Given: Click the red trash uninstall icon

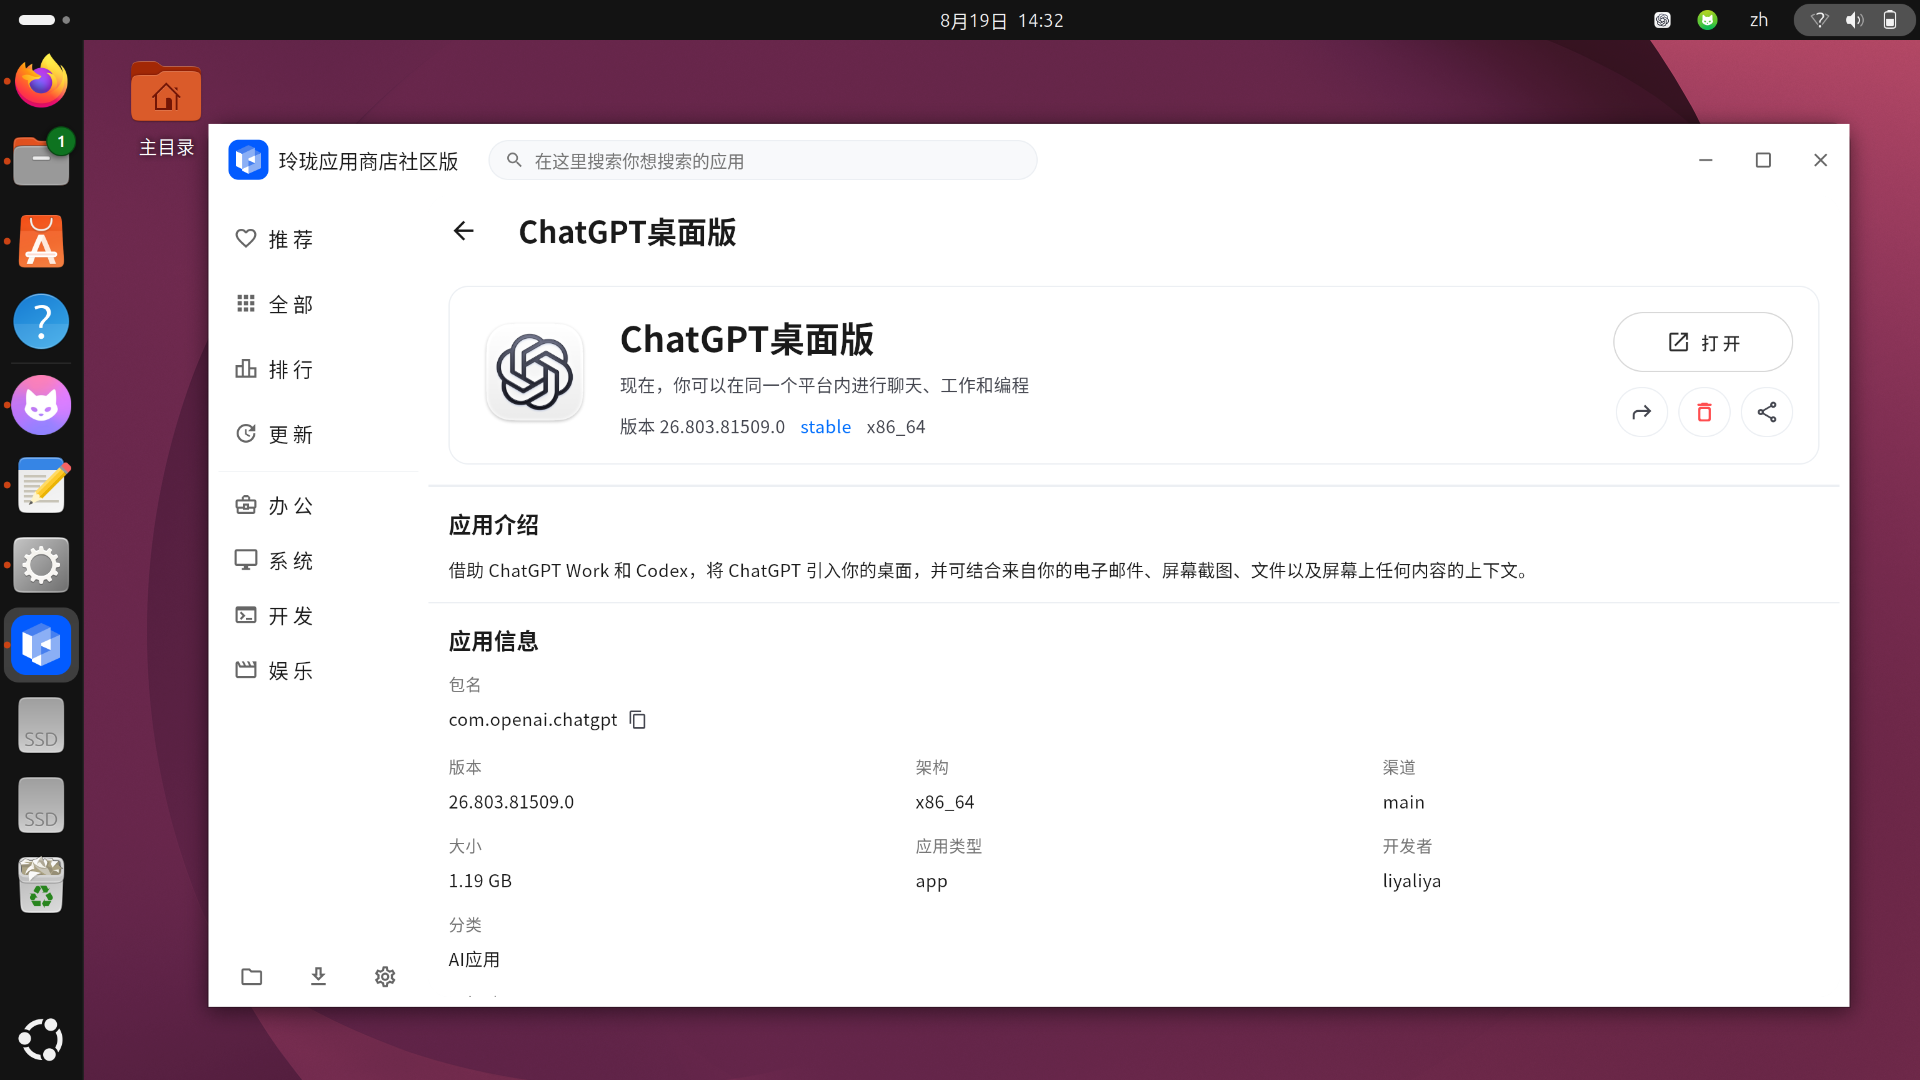Looking at the screenshot, I should pyautogui.click(x=1704, y=412).
